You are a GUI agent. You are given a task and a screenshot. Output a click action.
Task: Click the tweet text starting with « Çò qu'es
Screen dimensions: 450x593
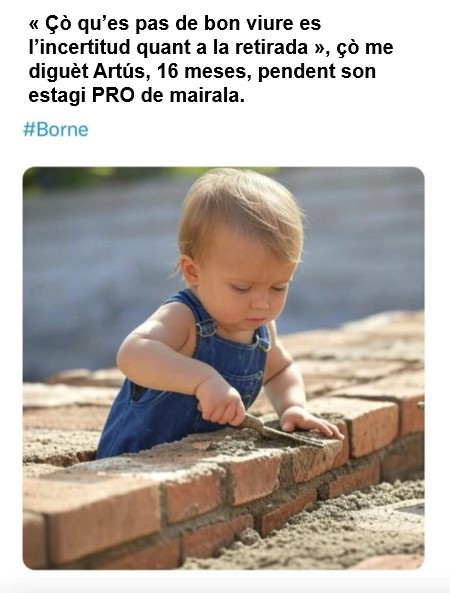[x=211, y=59]
